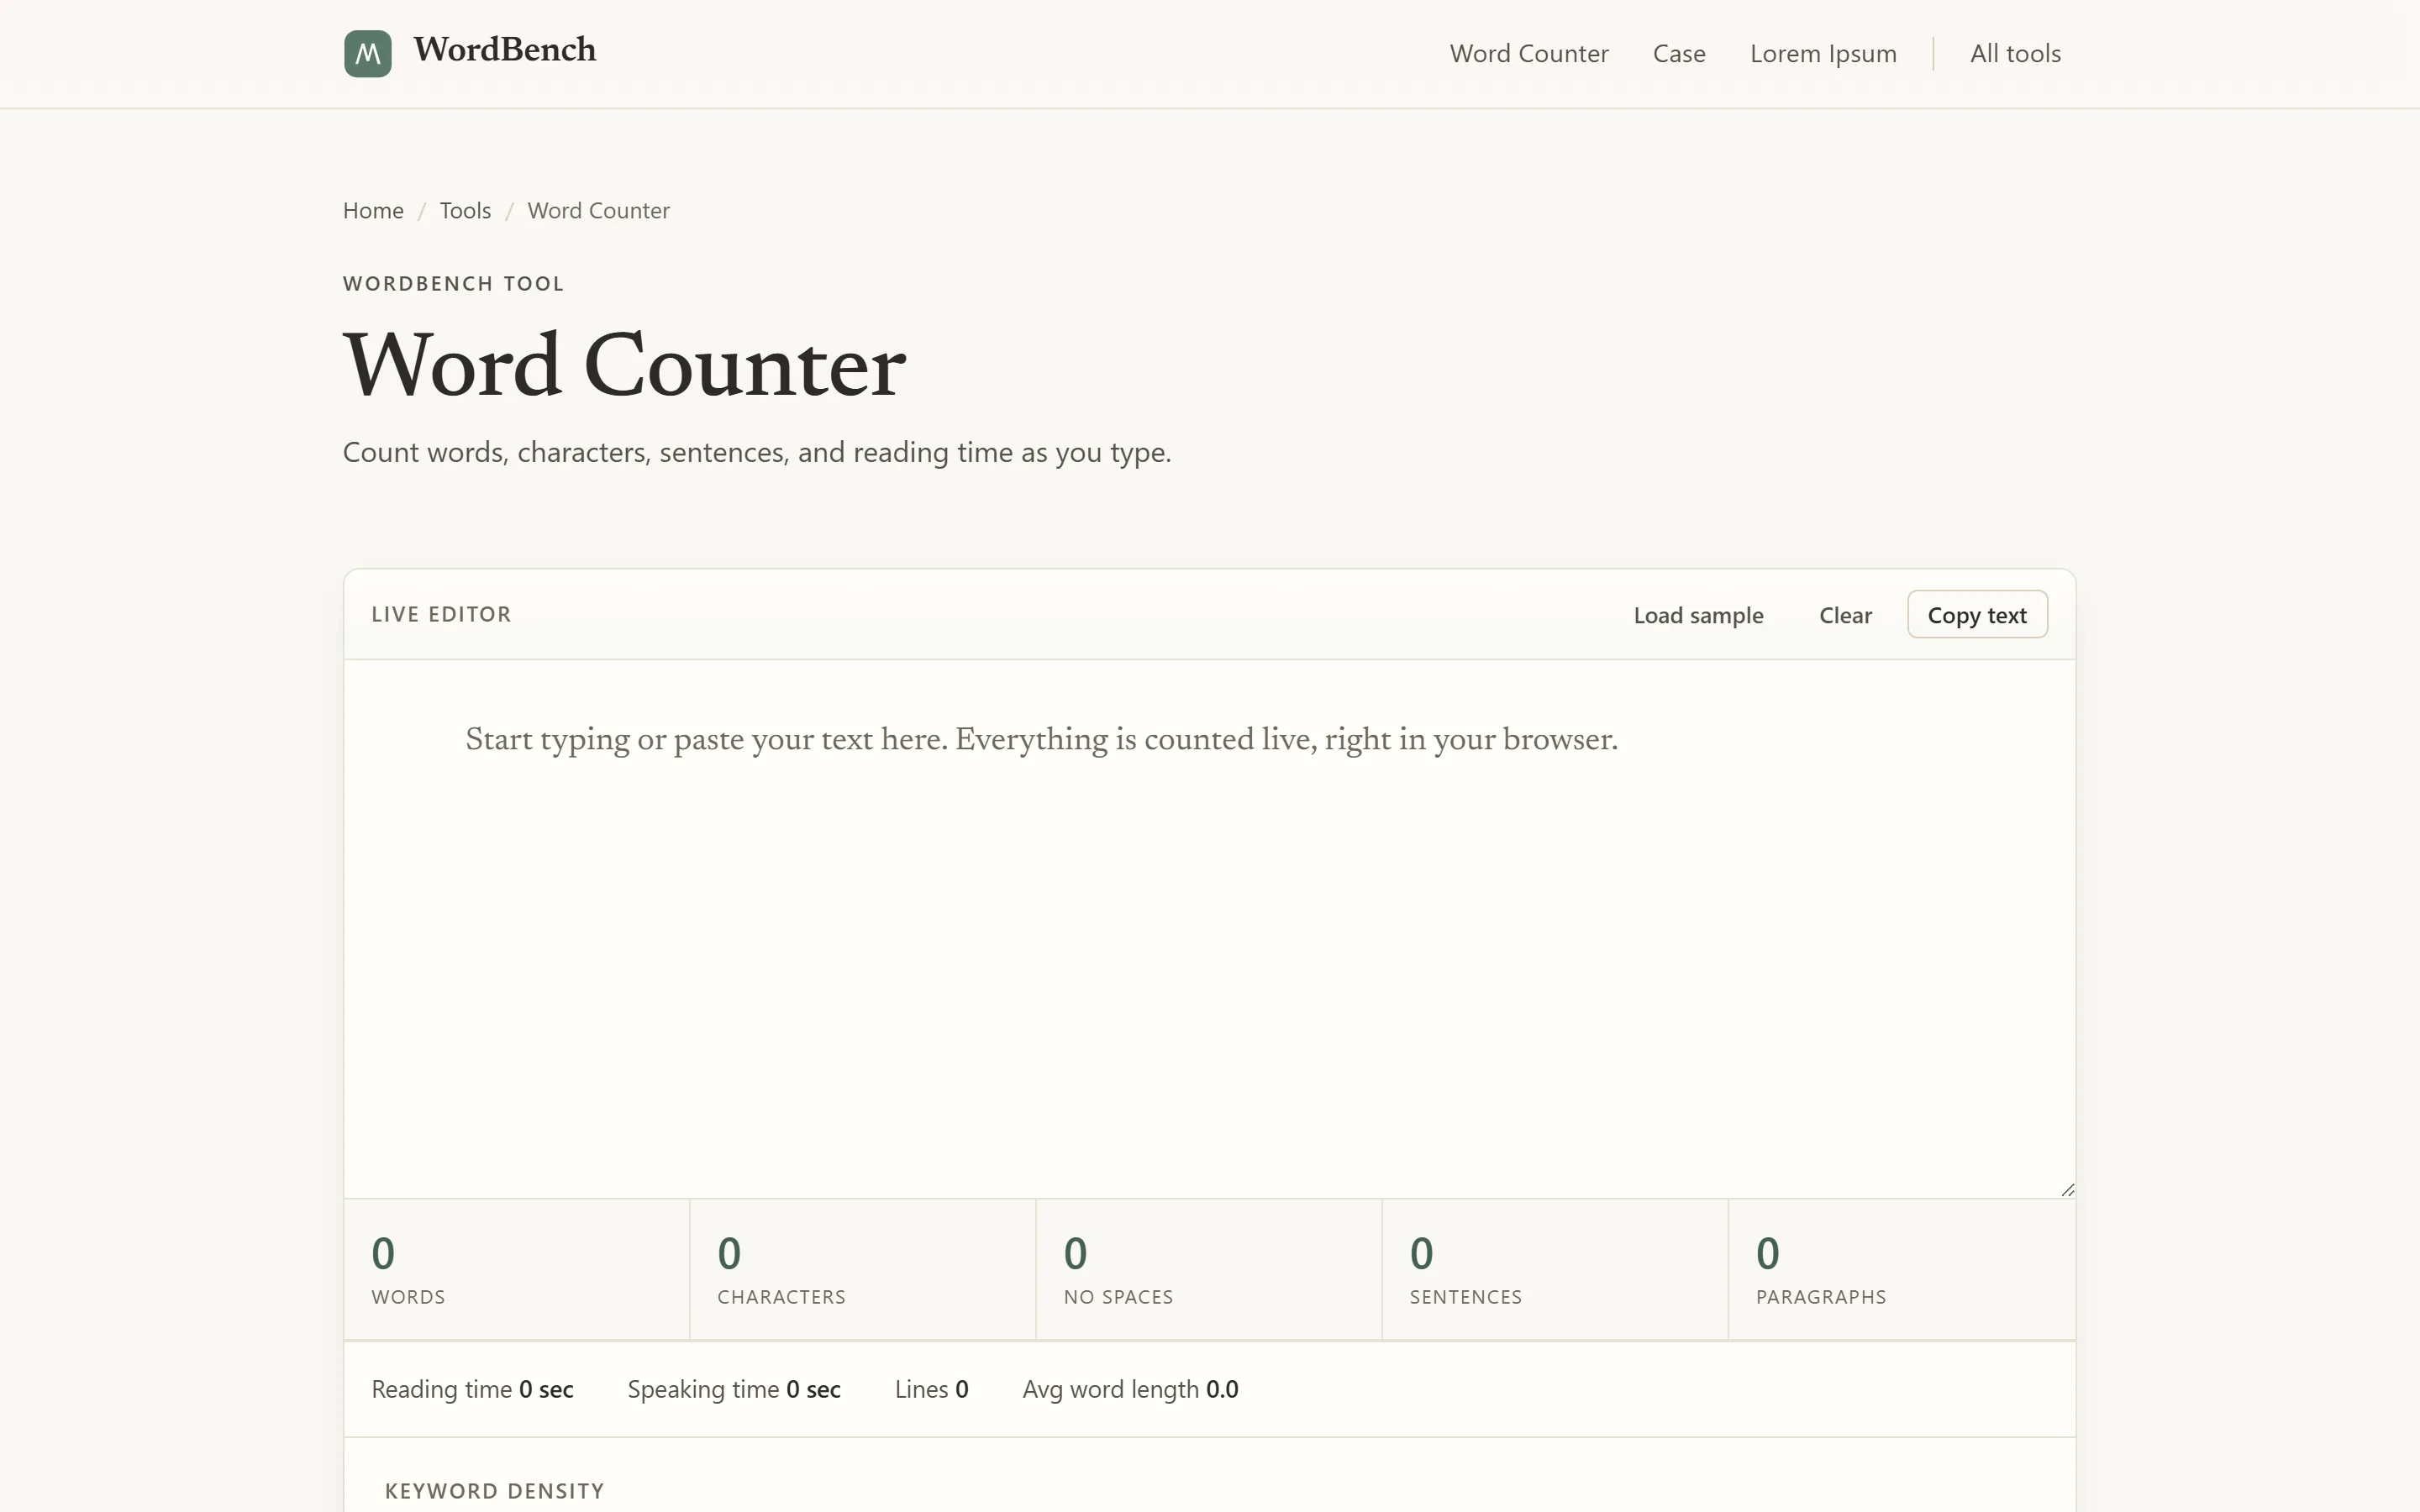
Task: Click the WORDBENCH TOOL eyebrow label
Action: pos(453,284)
